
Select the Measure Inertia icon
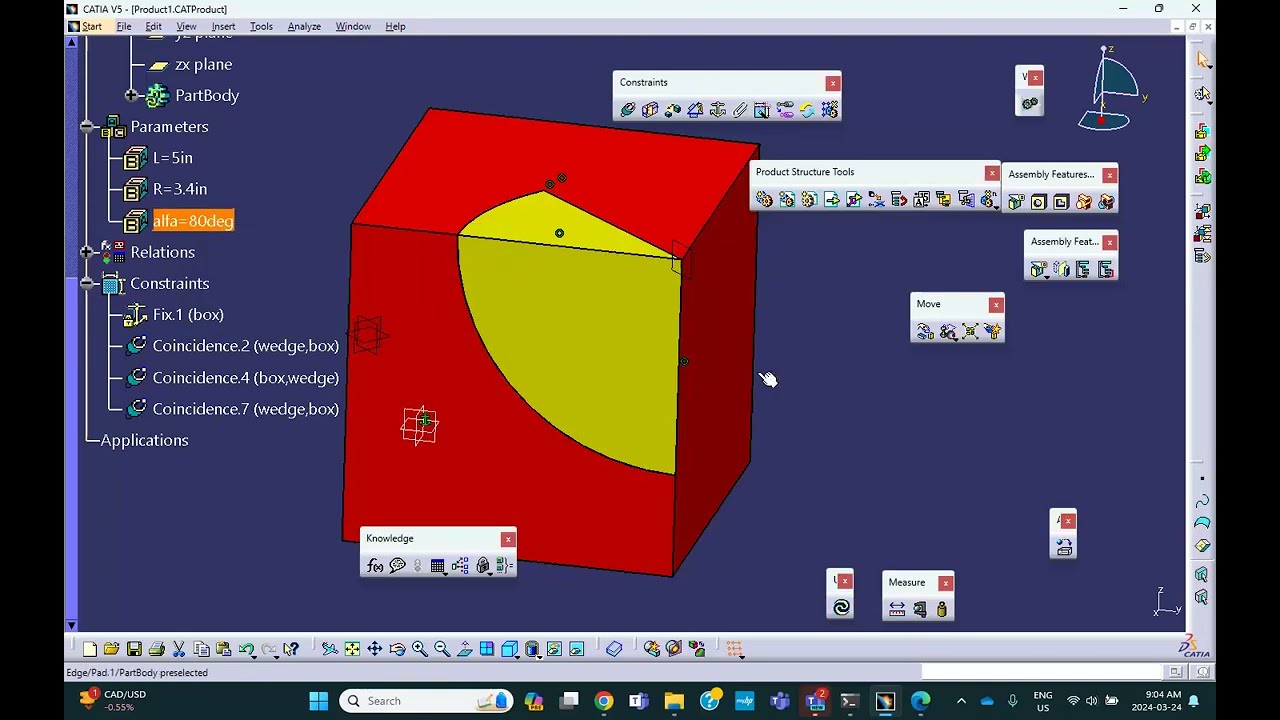941,609
